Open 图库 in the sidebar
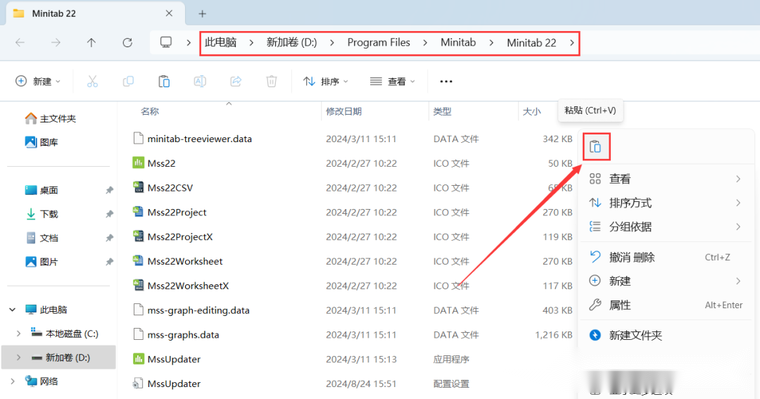 coord(42,142)
